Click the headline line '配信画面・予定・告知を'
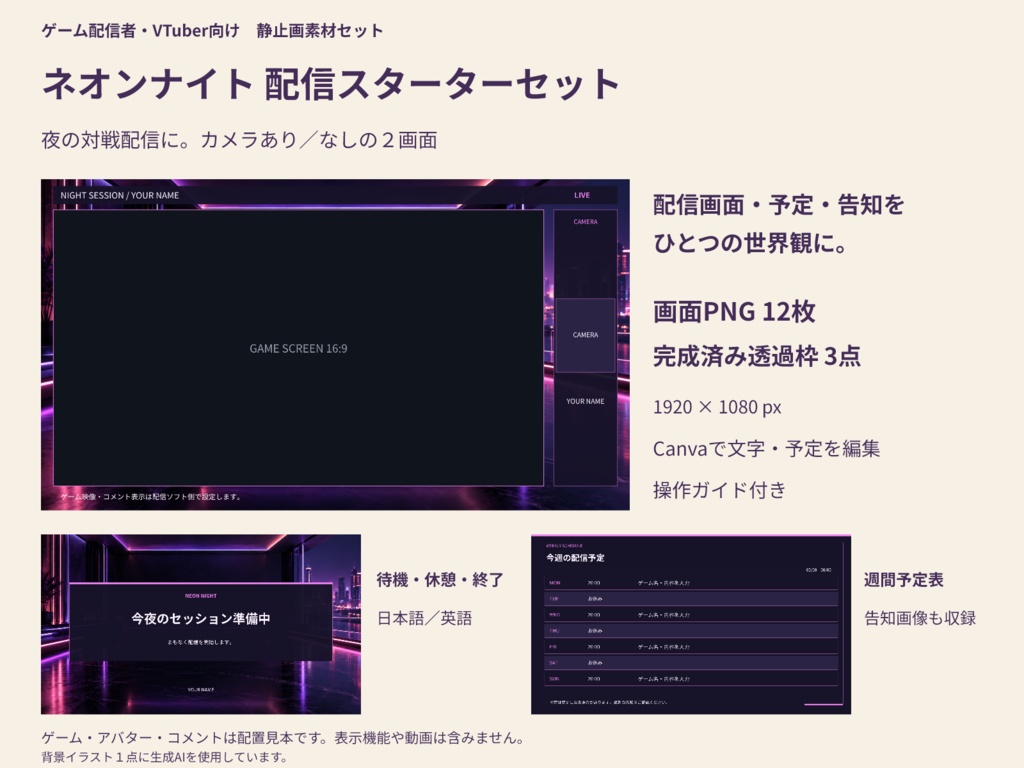1024x768 pixels. tap(778, 205)
